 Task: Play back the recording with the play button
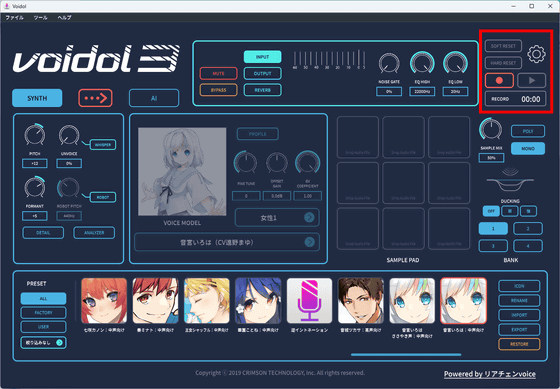coord(531,80)
